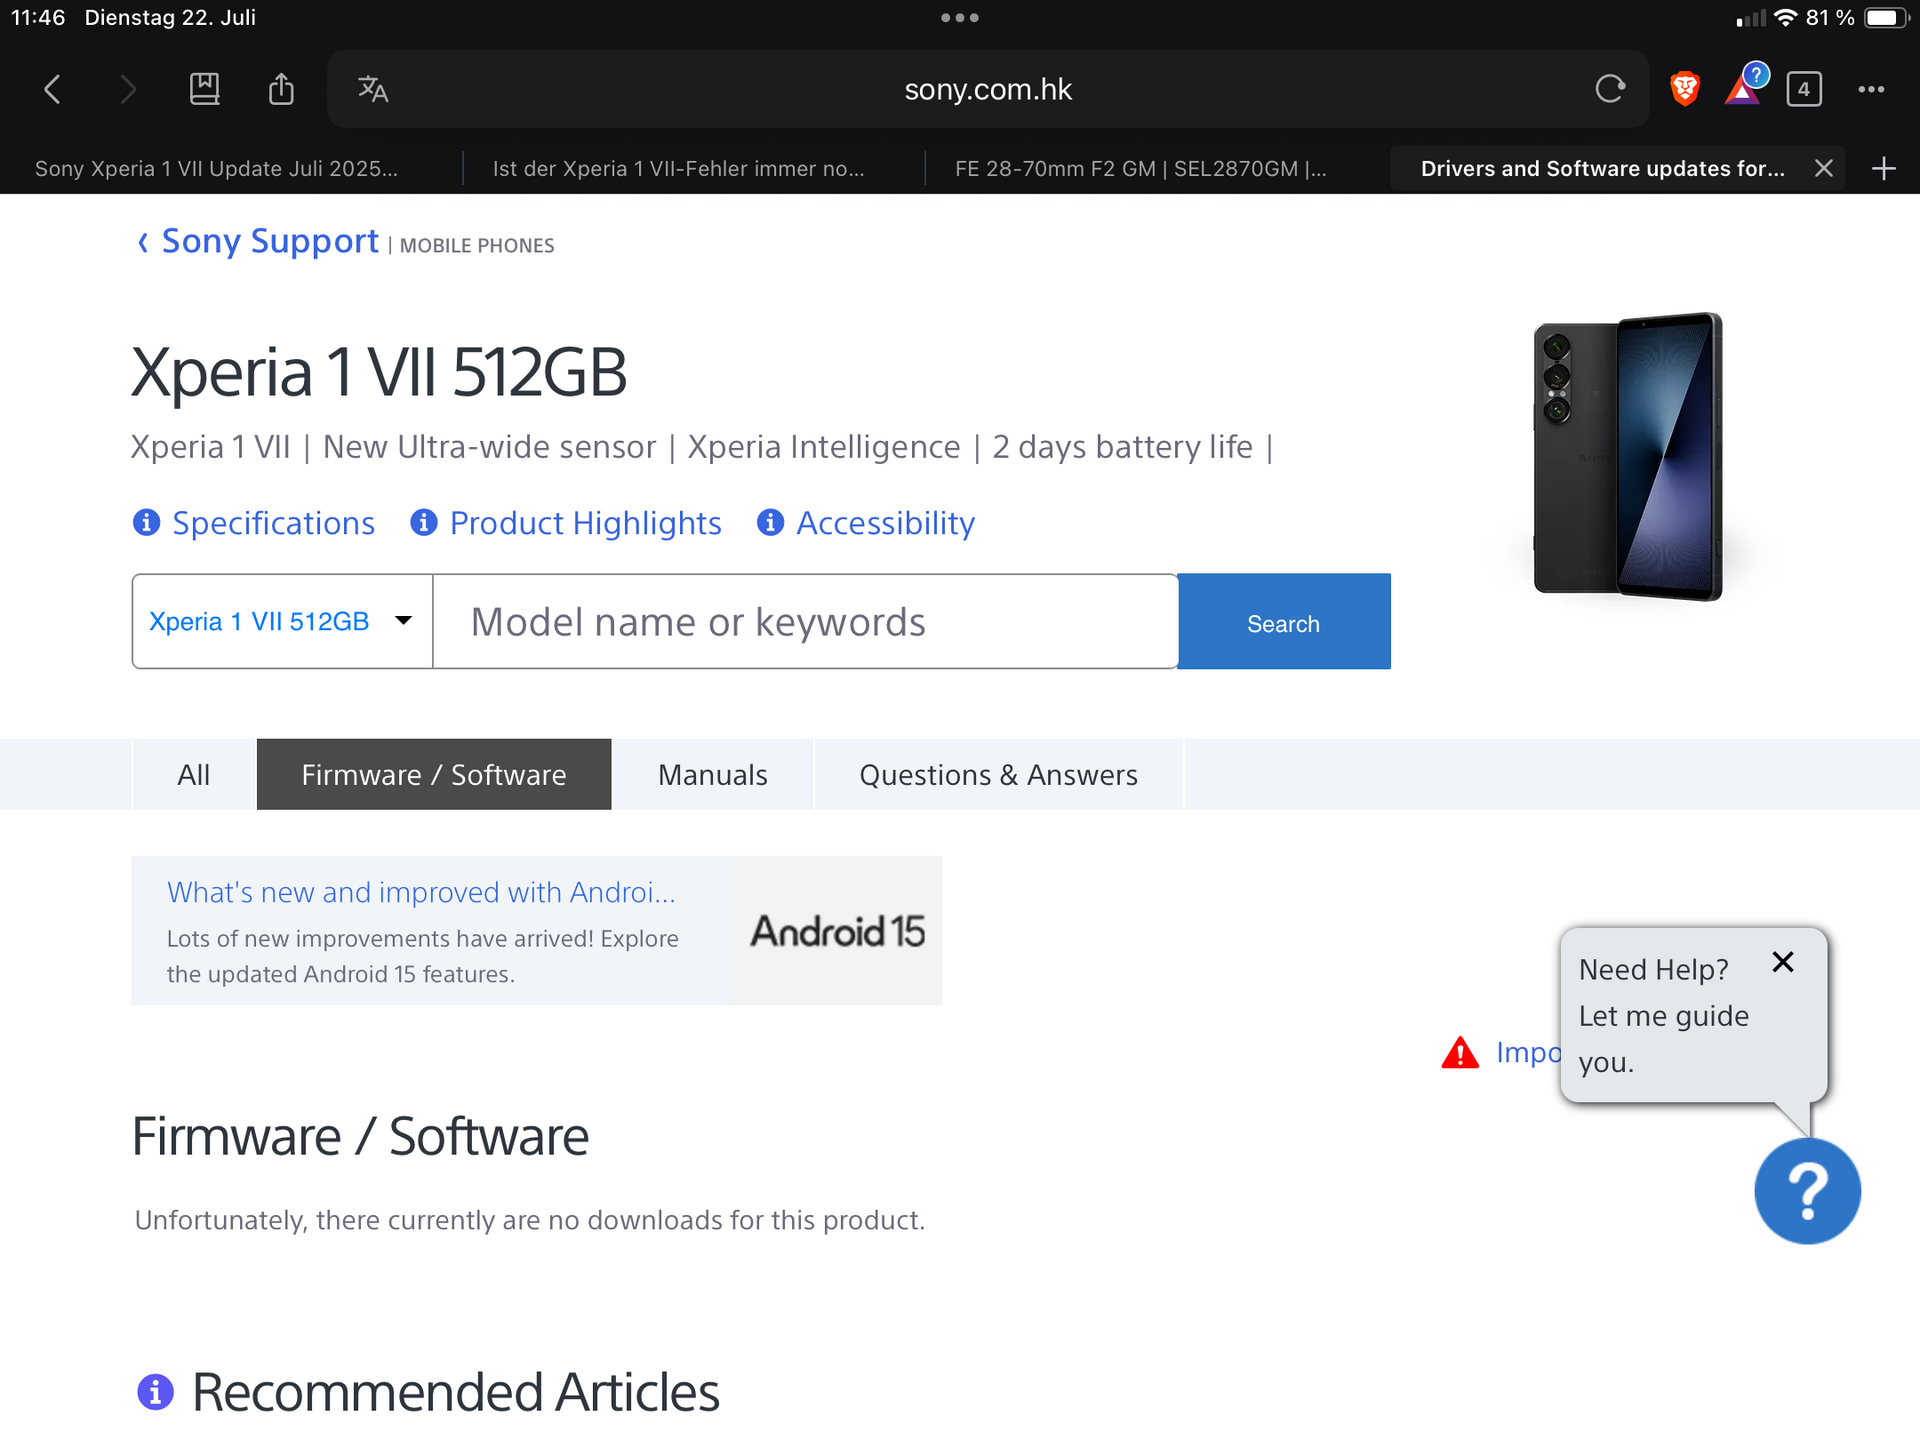This screenshot has height=1440, width=1920.
Task: Click the Model name or keywords field
Action: (806, 621)
